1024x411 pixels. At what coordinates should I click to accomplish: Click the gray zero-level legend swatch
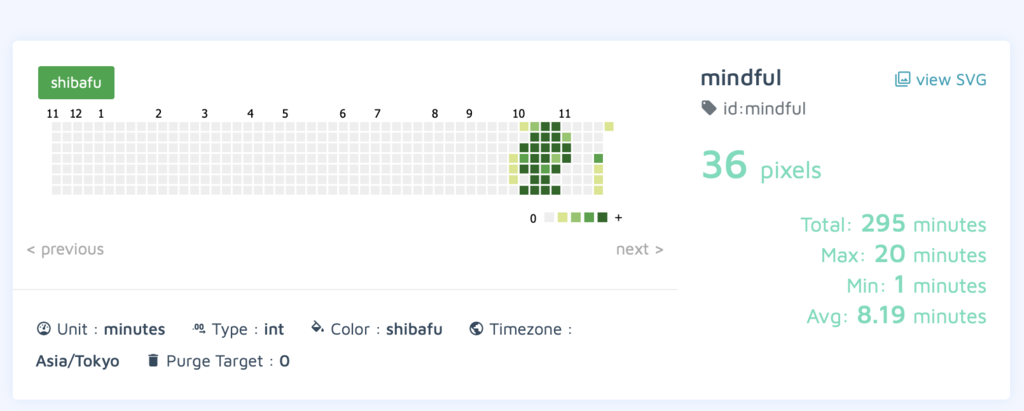click(x=549, y=218)
